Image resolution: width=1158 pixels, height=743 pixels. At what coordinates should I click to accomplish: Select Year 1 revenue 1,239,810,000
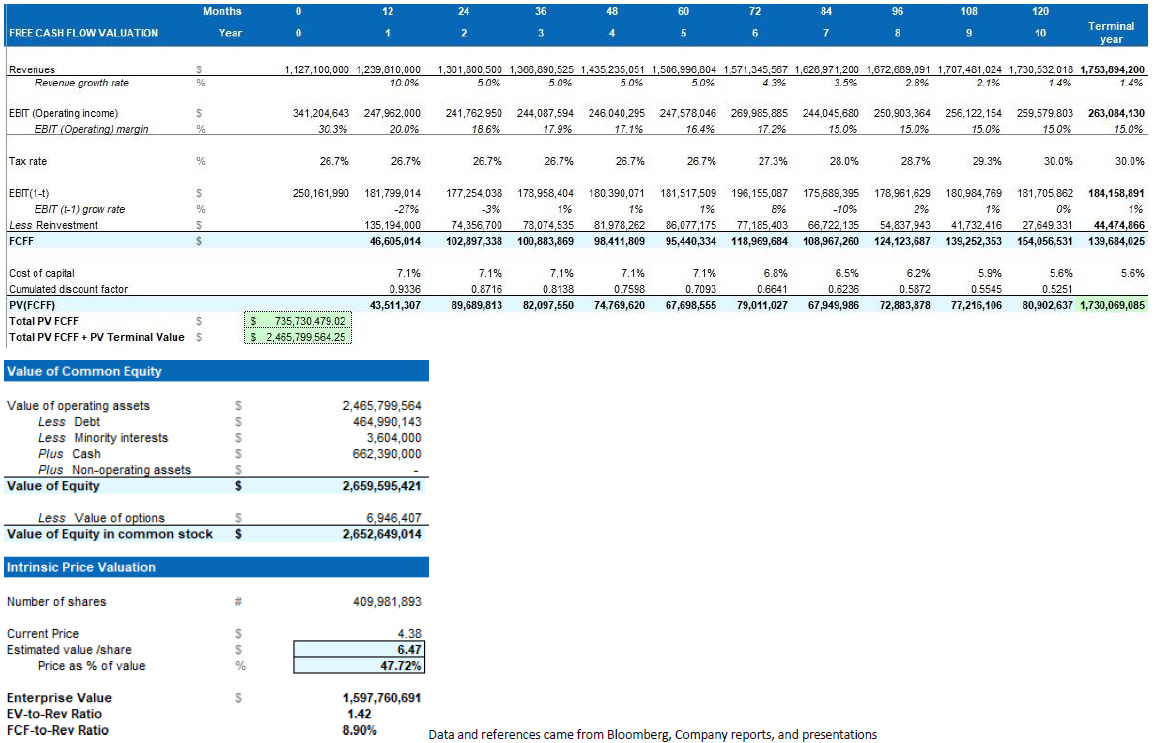388,69
